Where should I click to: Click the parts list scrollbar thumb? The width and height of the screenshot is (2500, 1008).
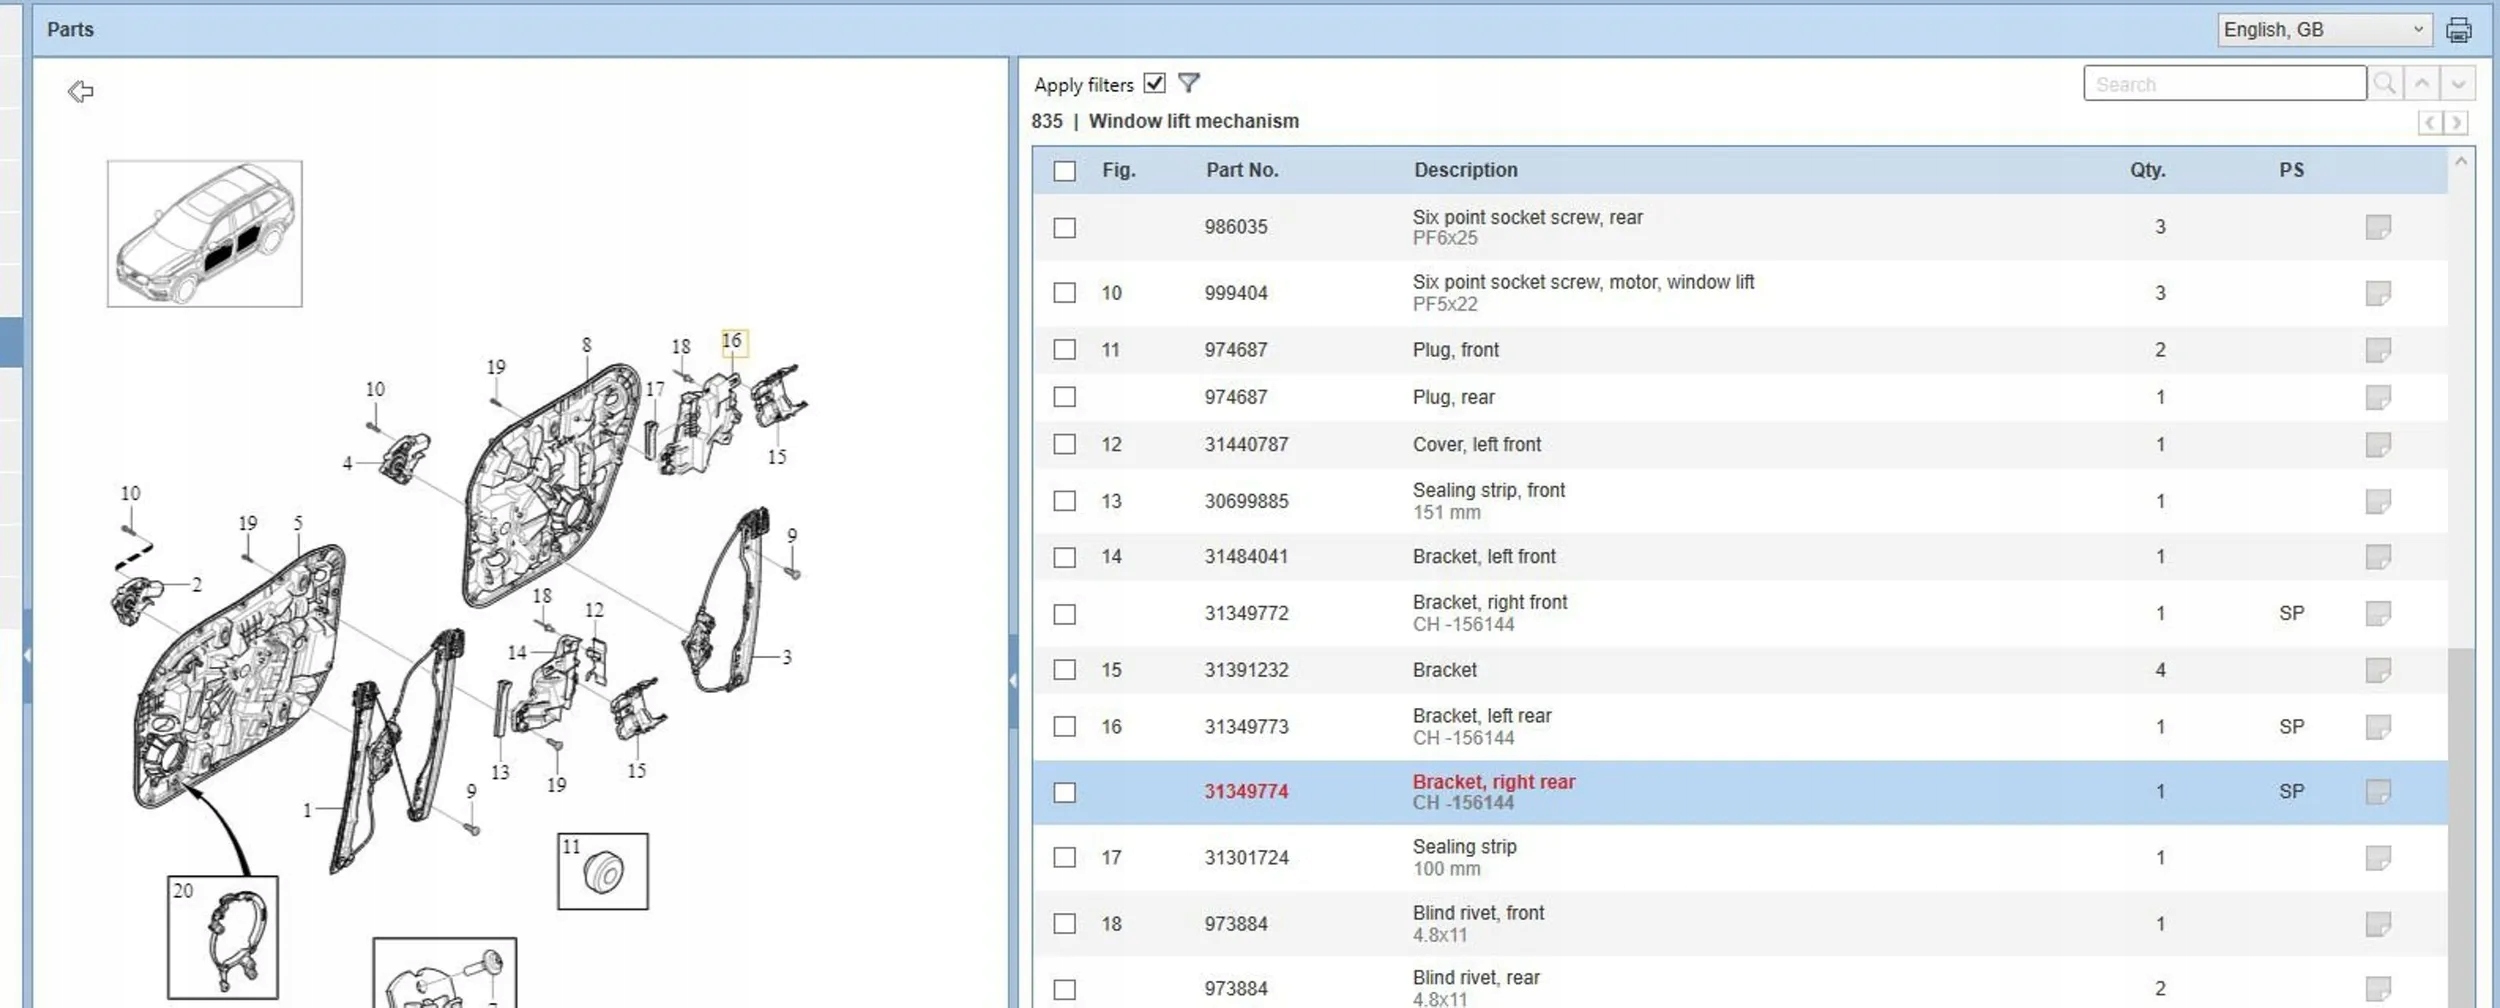point(2461,828)
